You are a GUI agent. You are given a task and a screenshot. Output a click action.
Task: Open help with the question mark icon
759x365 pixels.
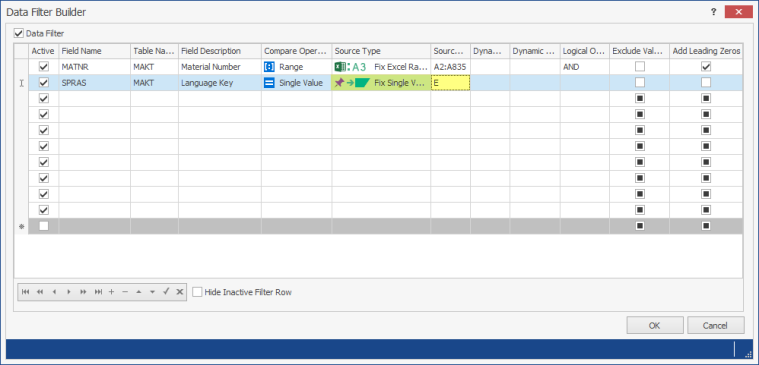[713, 12]
